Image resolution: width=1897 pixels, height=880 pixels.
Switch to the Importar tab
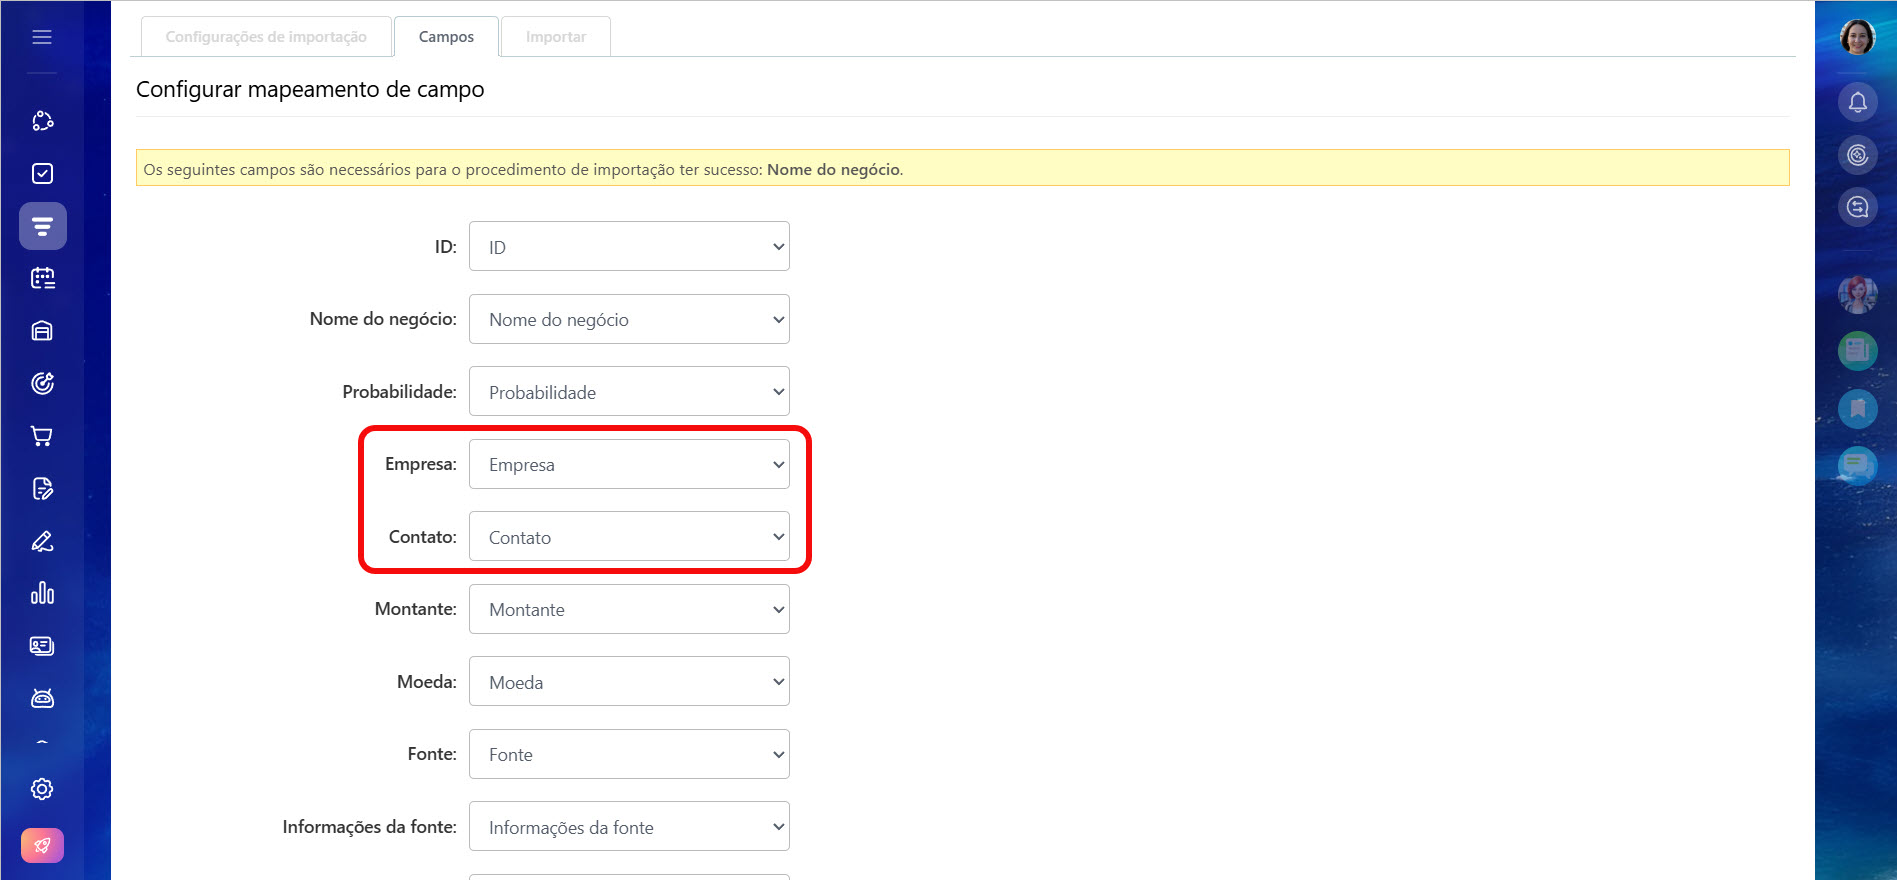pos(555,37)
